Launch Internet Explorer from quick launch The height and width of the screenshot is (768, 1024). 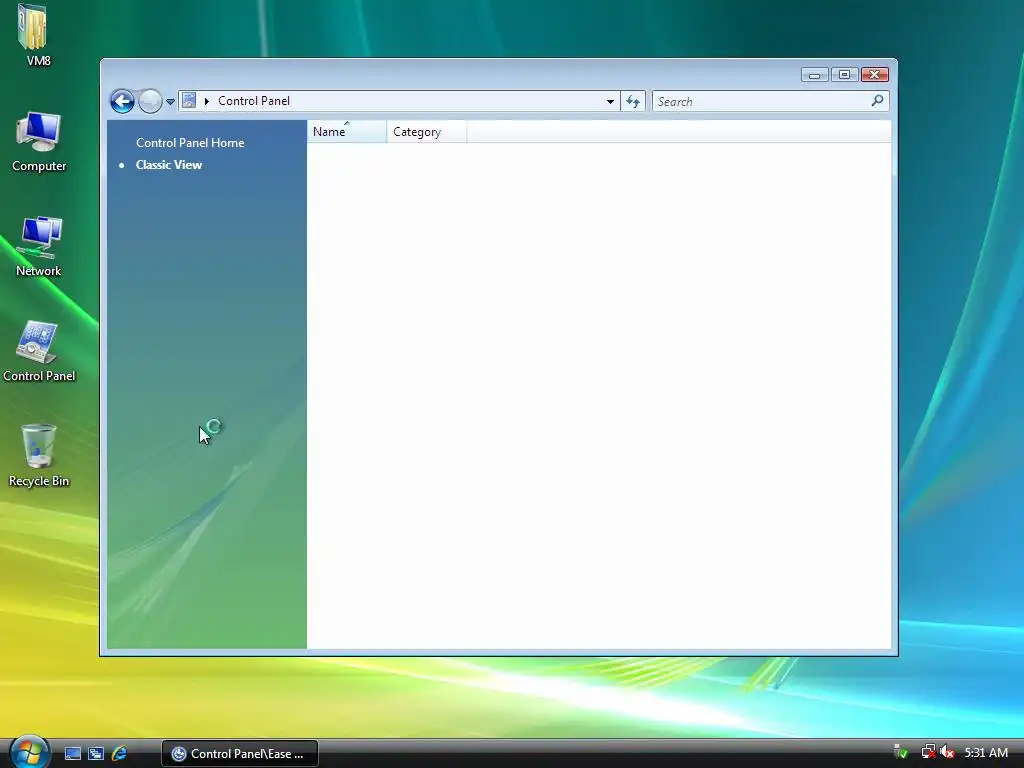pyautogui.click(x=119, y=754)
